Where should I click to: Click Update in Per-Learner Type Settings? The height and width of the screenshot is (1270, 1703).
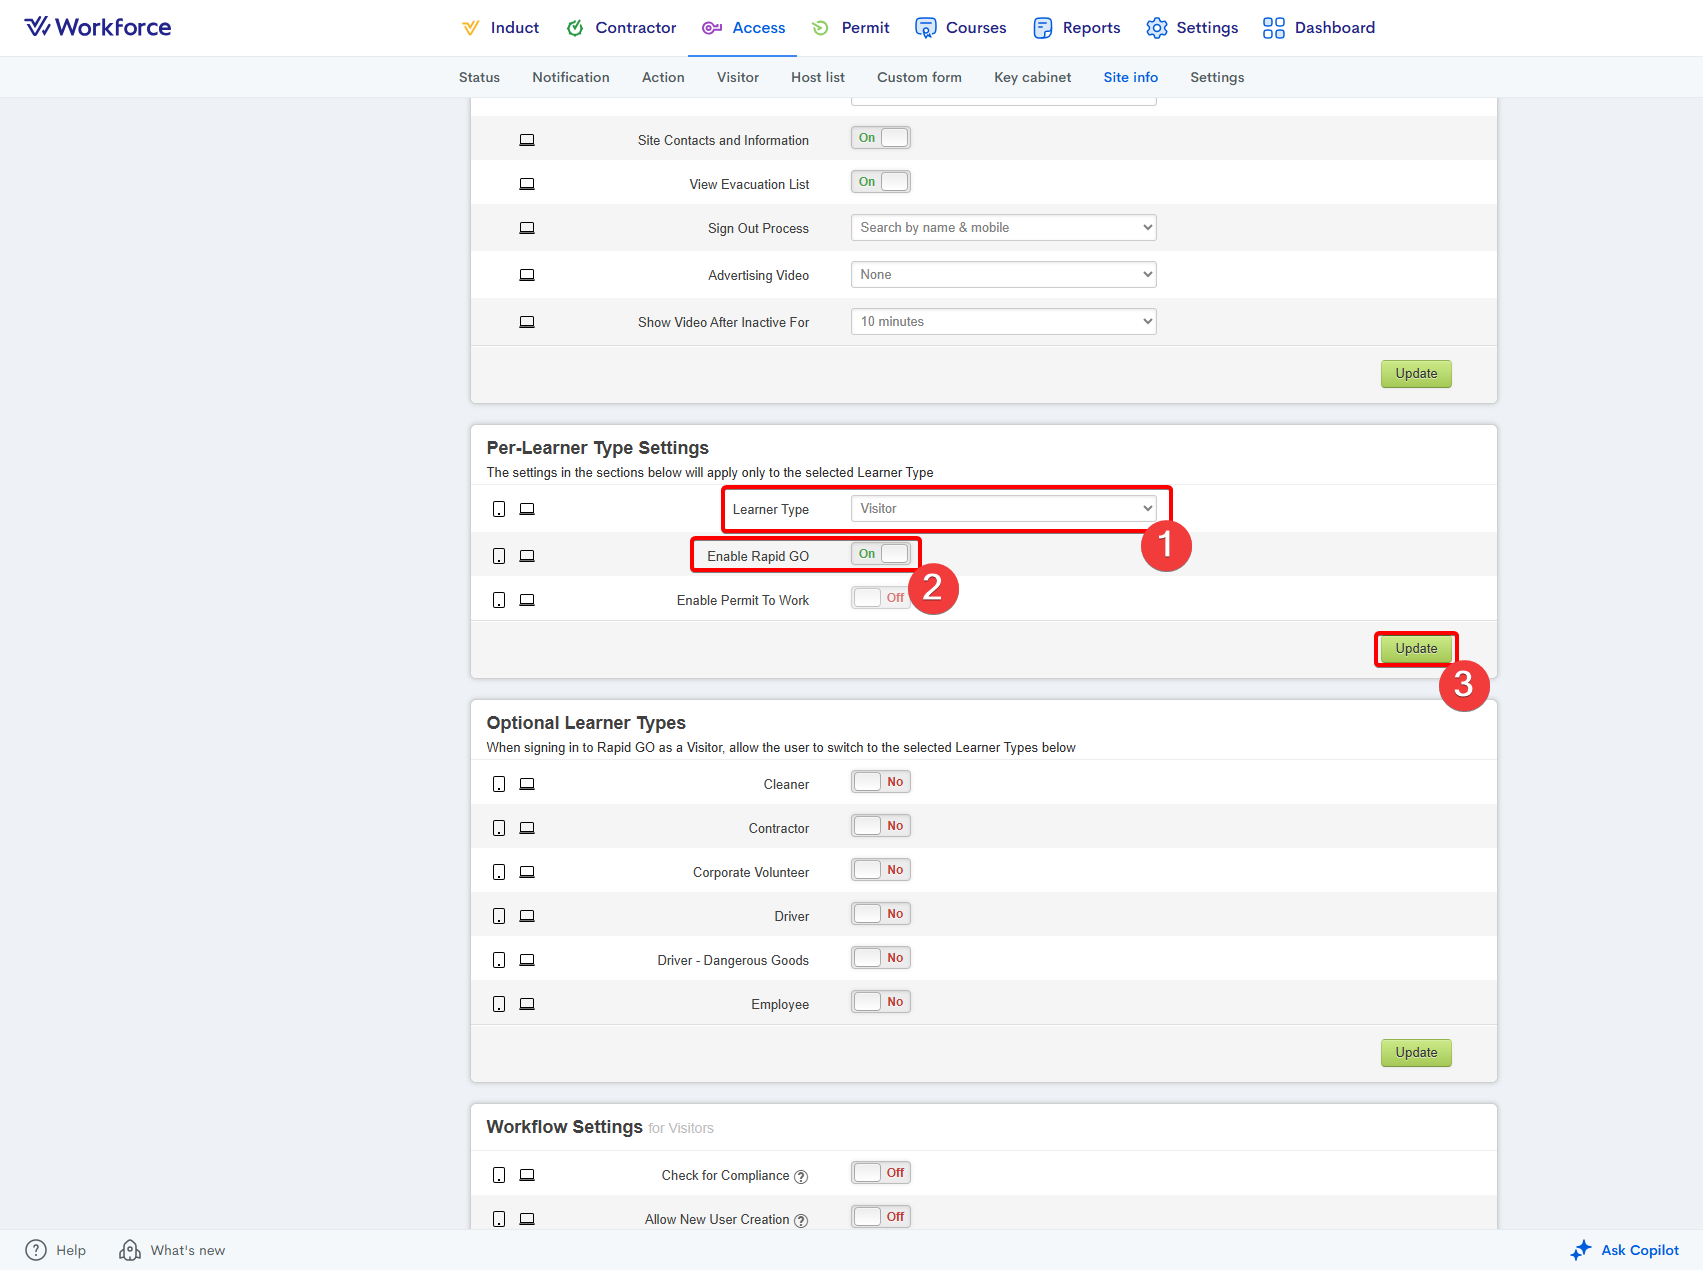pos(1416,649)
